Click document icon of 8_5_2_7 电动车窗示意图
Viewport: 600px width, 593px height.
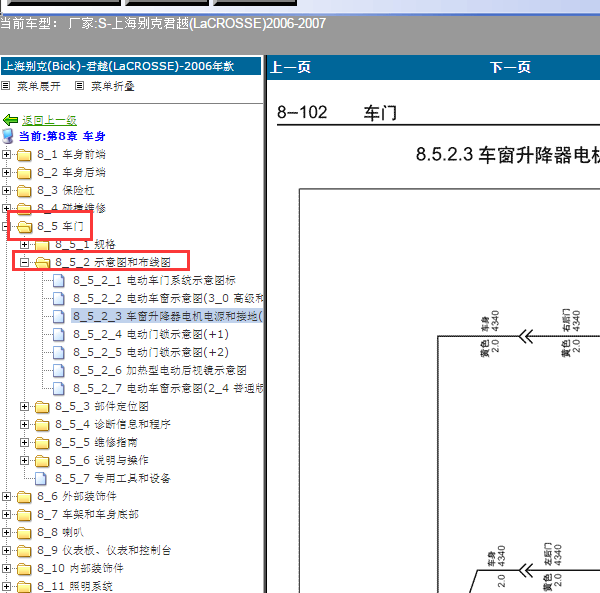59,388
